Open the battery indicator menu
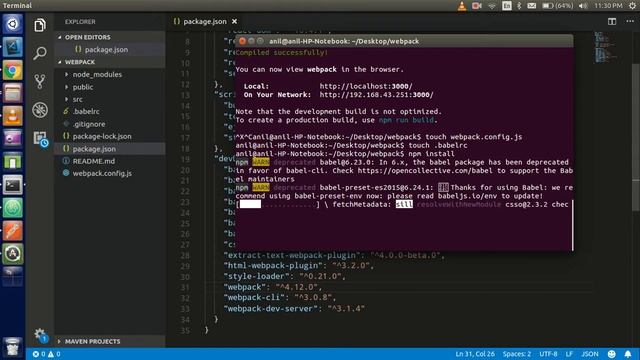Image resolution: width=640 pixels, height=360 pixels. click(557, 6)
